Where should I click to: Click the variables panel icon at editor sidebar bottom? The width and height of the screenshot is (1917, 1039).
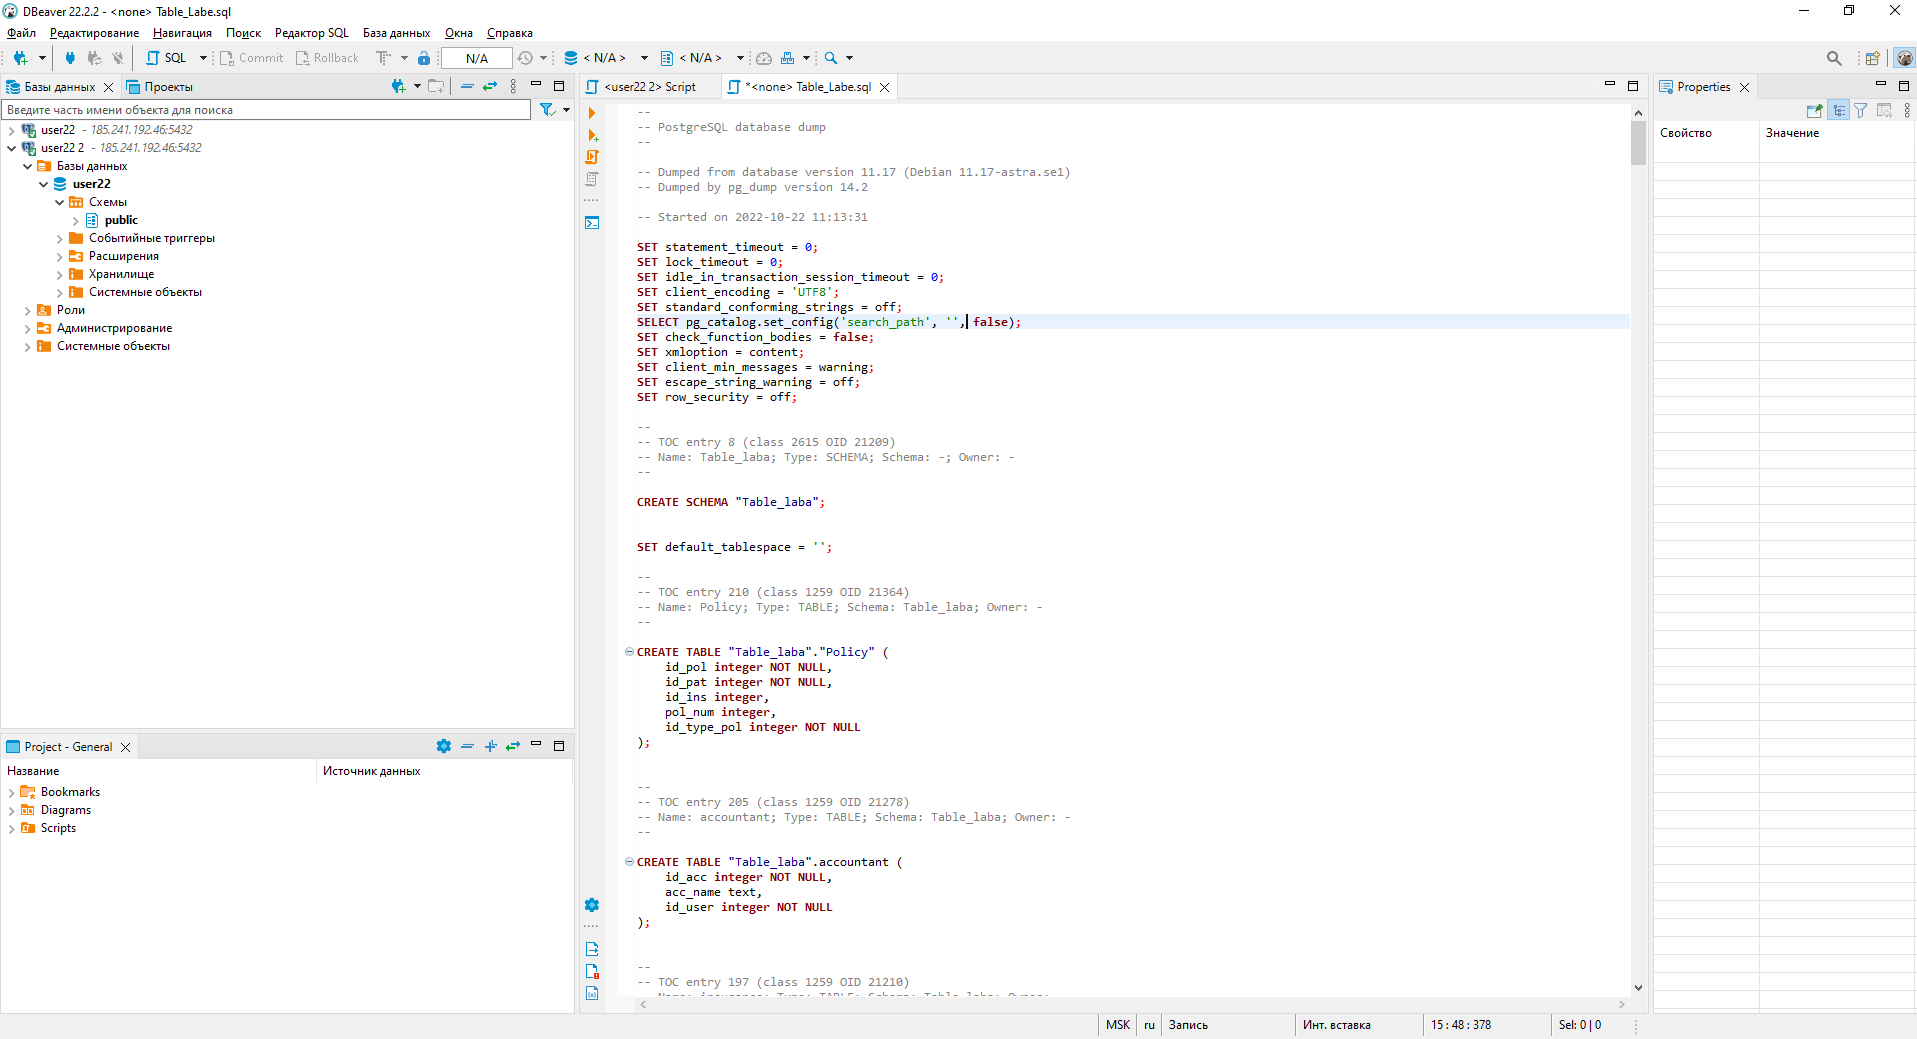592,993
